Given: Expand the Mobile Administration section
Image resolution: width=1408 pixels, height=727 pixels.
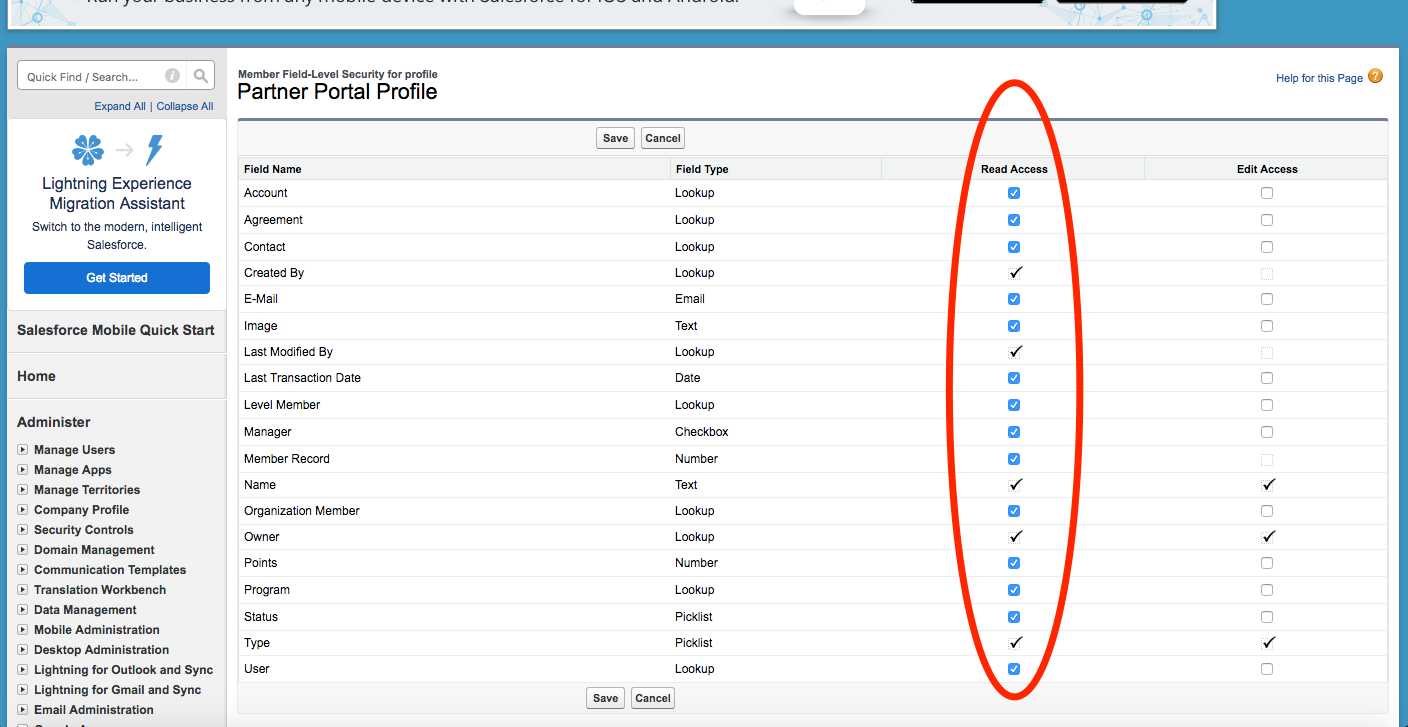Looking at the screenshot, I should (23, 630).
